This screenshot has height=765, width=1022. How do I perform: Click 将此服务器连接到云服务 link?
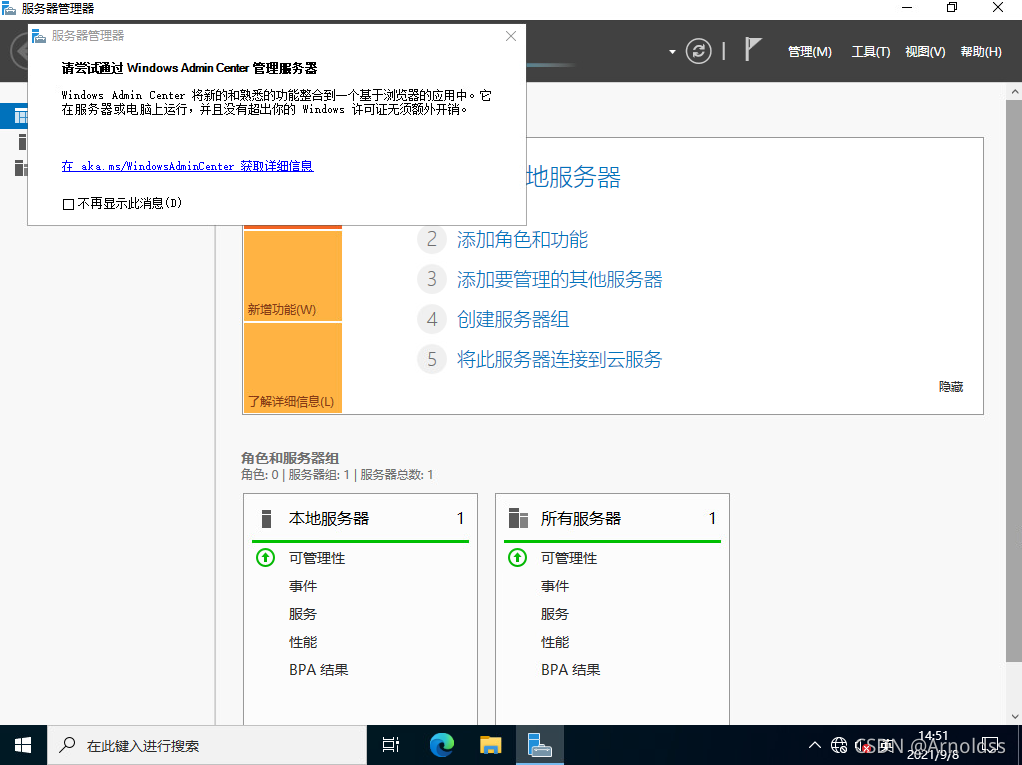[559, 359]
